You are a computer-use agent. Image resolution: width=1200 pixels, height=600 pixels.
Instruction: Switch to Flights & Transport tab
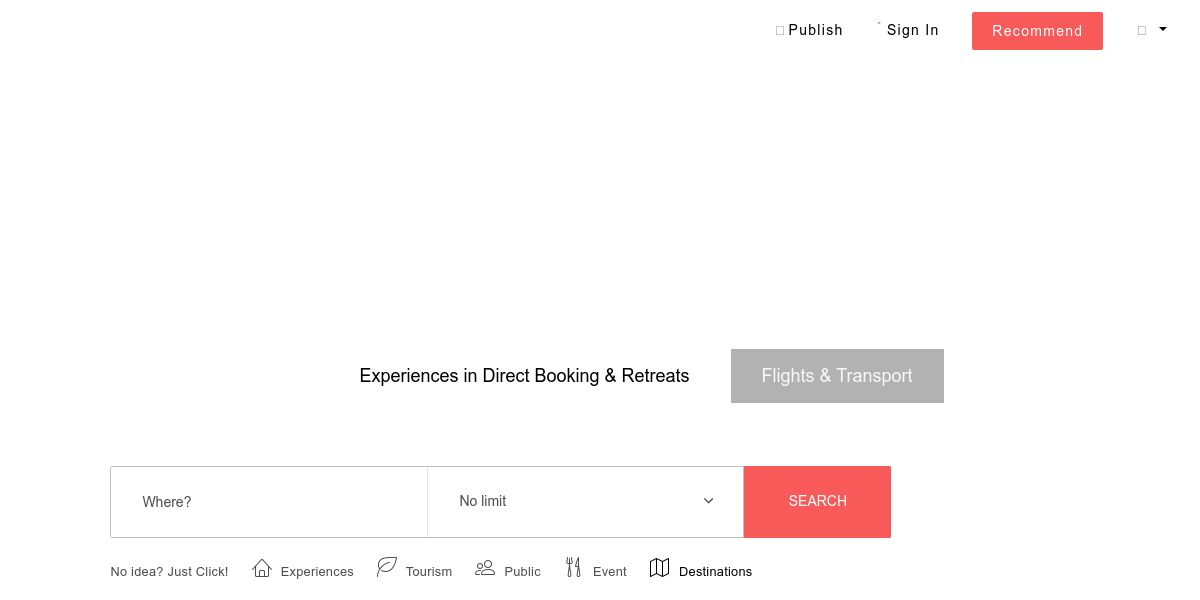(837, 376)
